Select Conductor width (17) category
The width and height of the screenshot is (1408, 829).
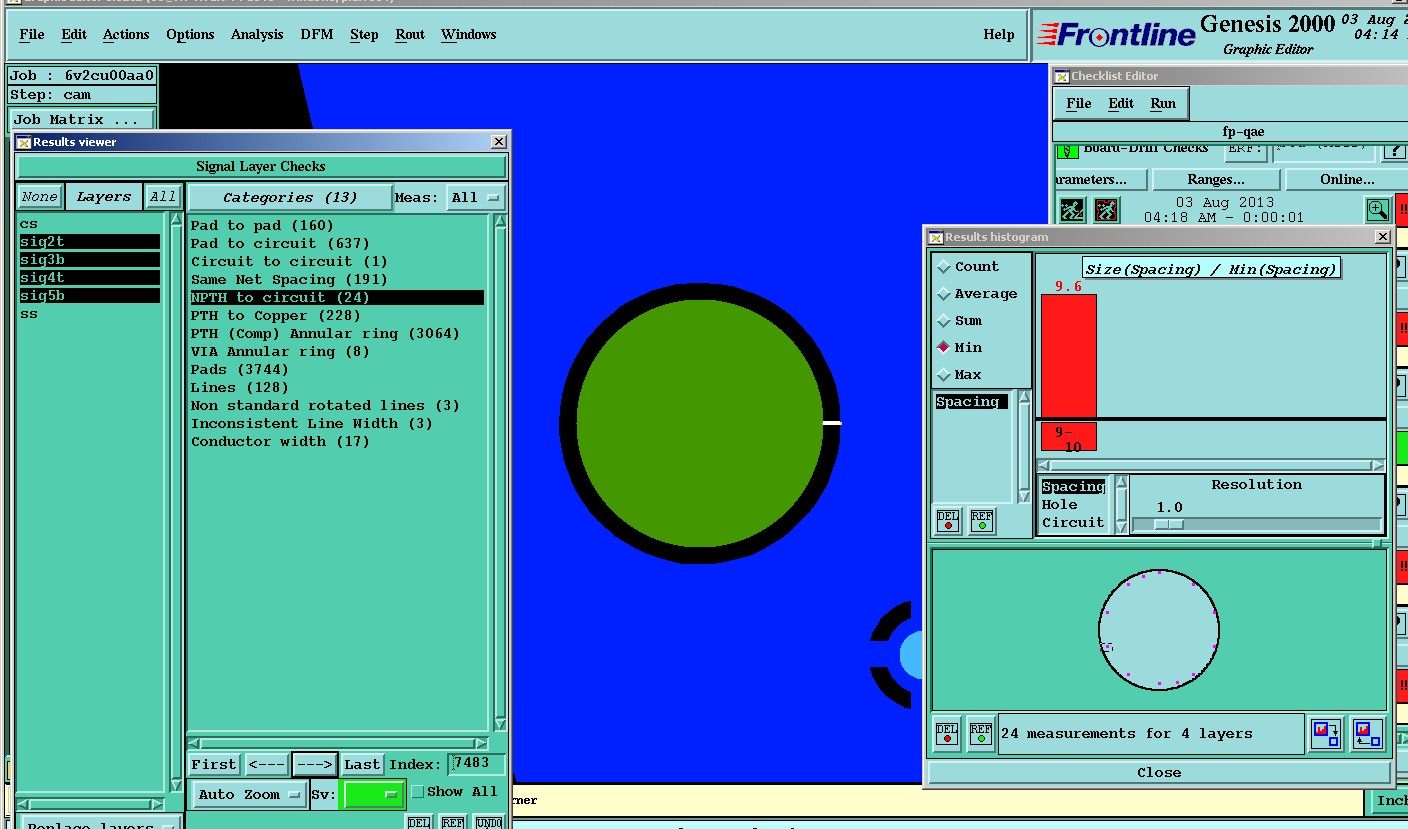[x=280, y=442]
